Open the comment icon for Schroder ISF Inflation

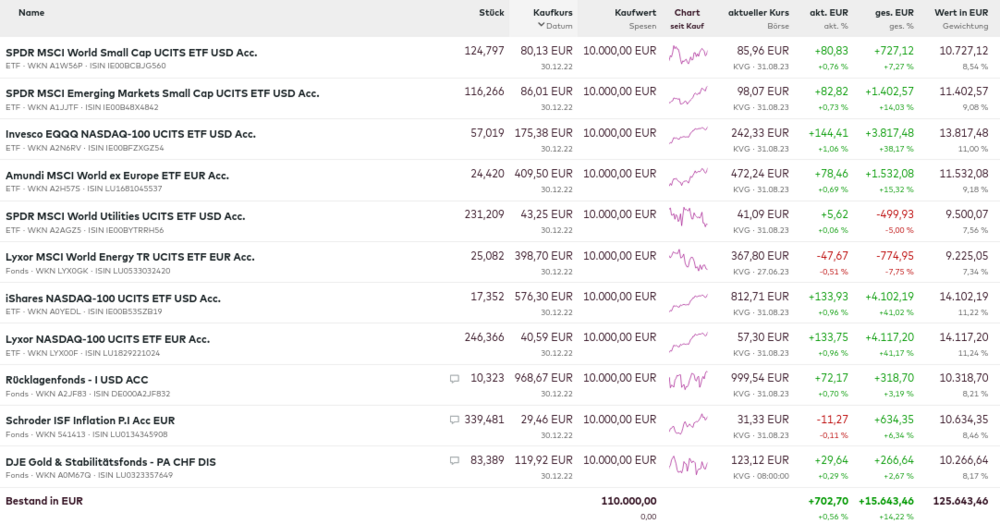click(455, 420)
